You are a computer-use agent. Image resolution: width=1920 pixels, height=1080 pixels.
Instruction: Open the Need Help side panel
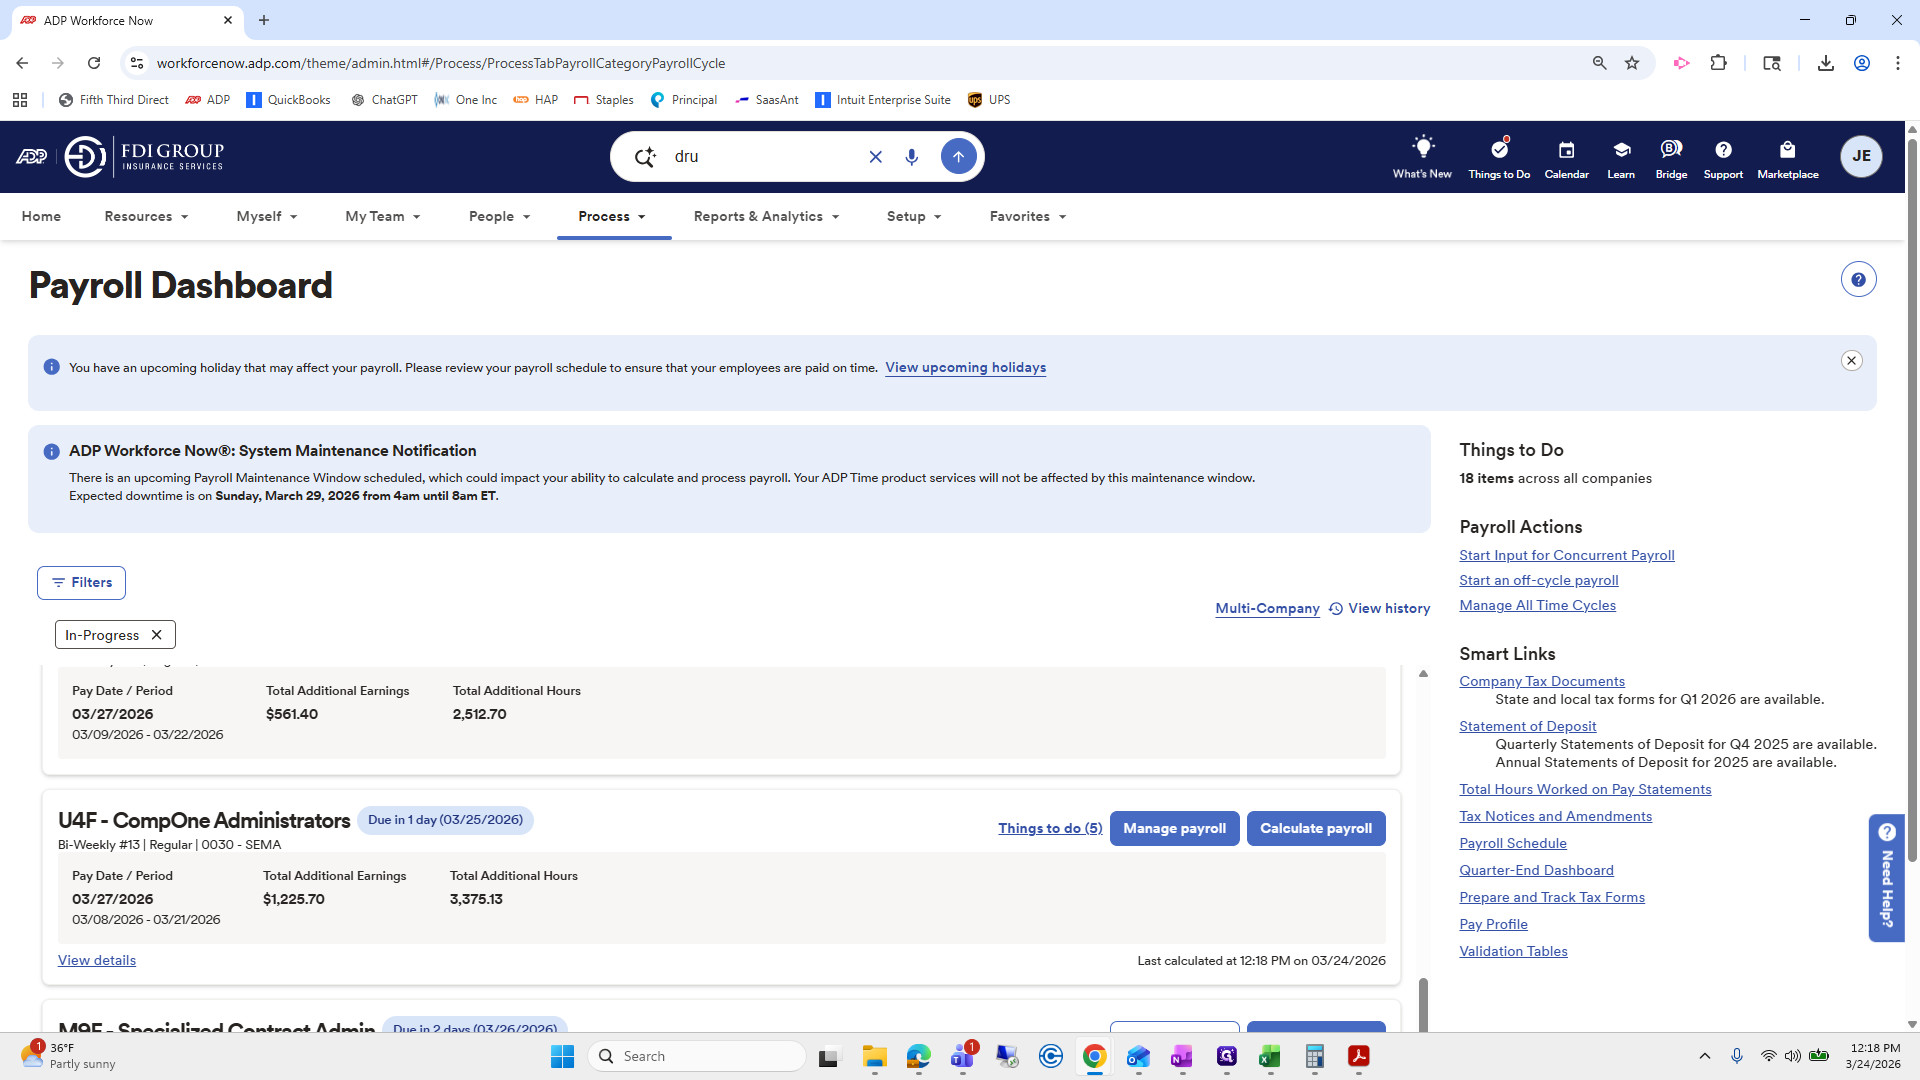(1886, 878)
